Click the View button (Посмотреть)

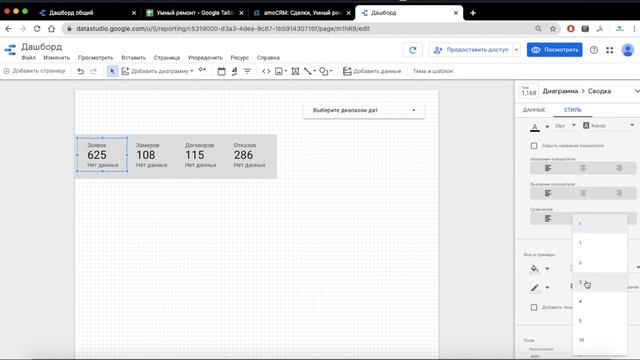pyautogui.click(x=554, y=50)
